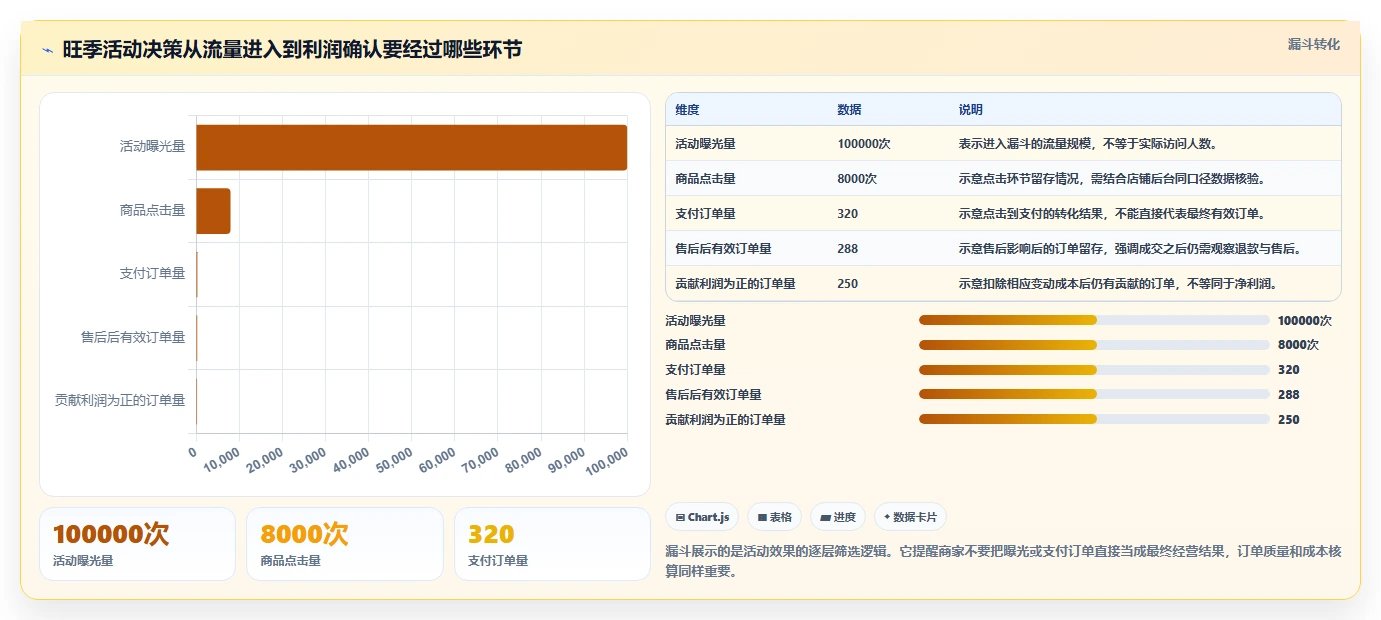
Task: Click the 说明 column header
Action: coord(970,109)
